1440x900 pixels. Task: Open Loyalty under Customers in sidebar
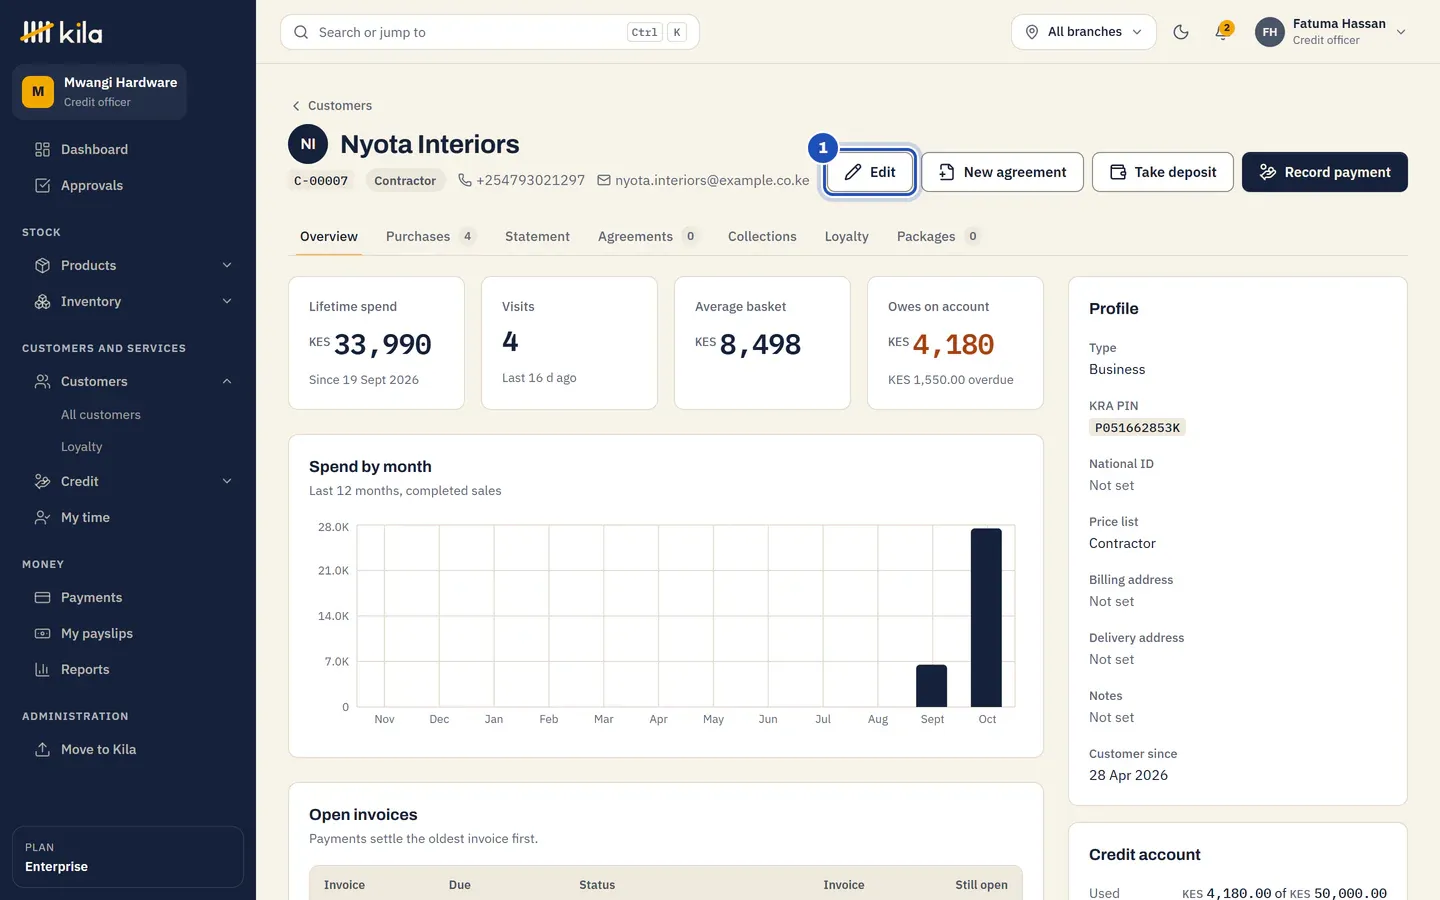(82, 446)
